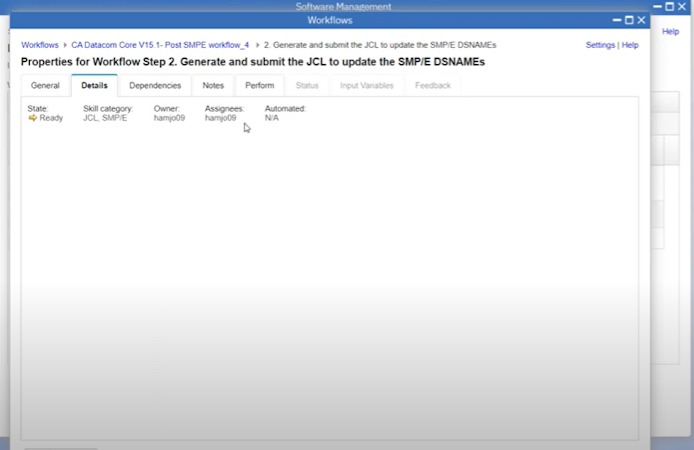Screen dimensions: 694x450
Task: Click the Workflows window title bar text
Action: (330, 20)
